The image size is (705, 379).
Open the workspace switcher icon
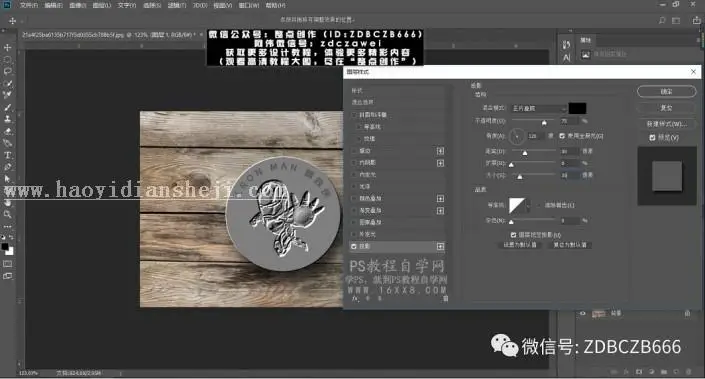676,21
